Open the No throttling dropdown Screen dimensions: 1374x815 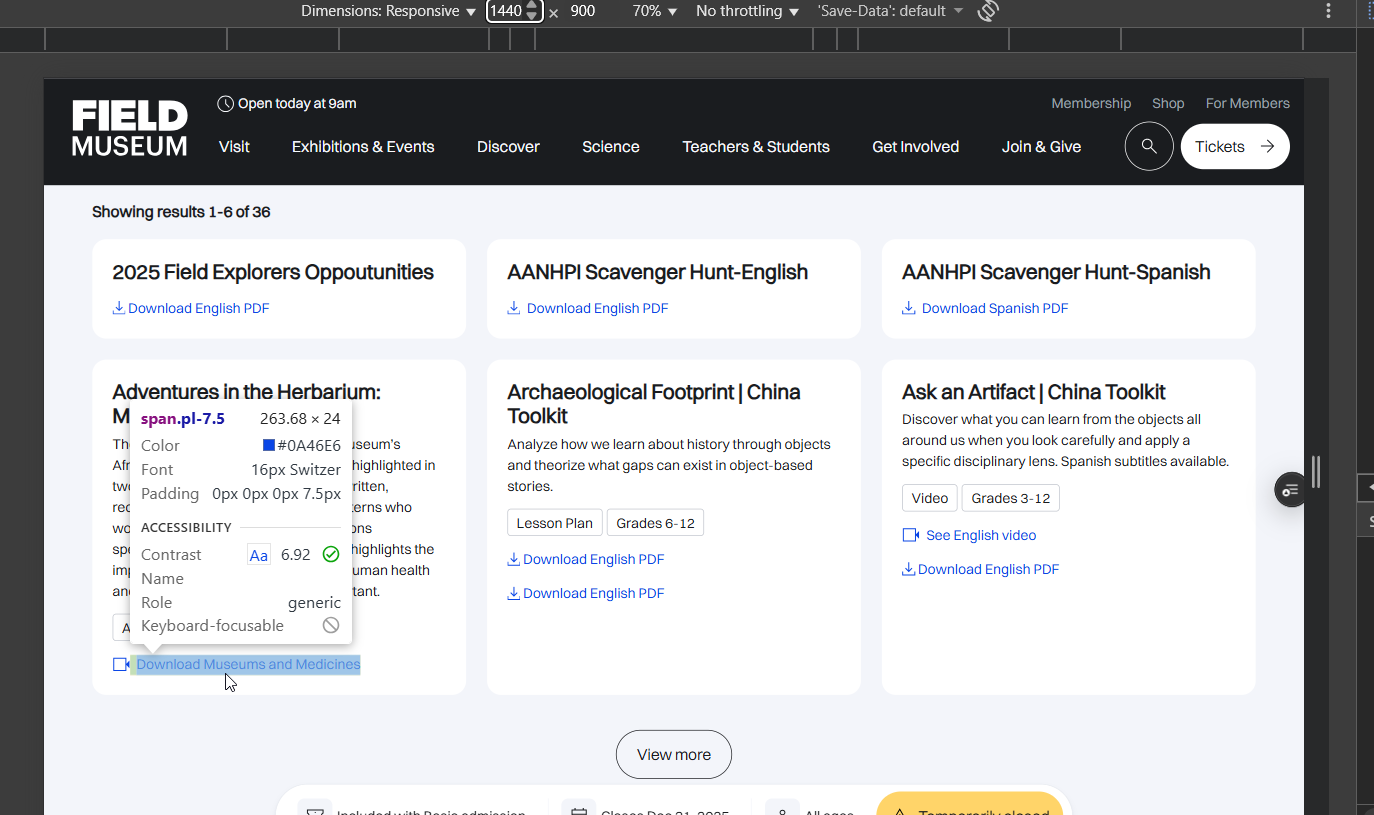click(748, 11)
